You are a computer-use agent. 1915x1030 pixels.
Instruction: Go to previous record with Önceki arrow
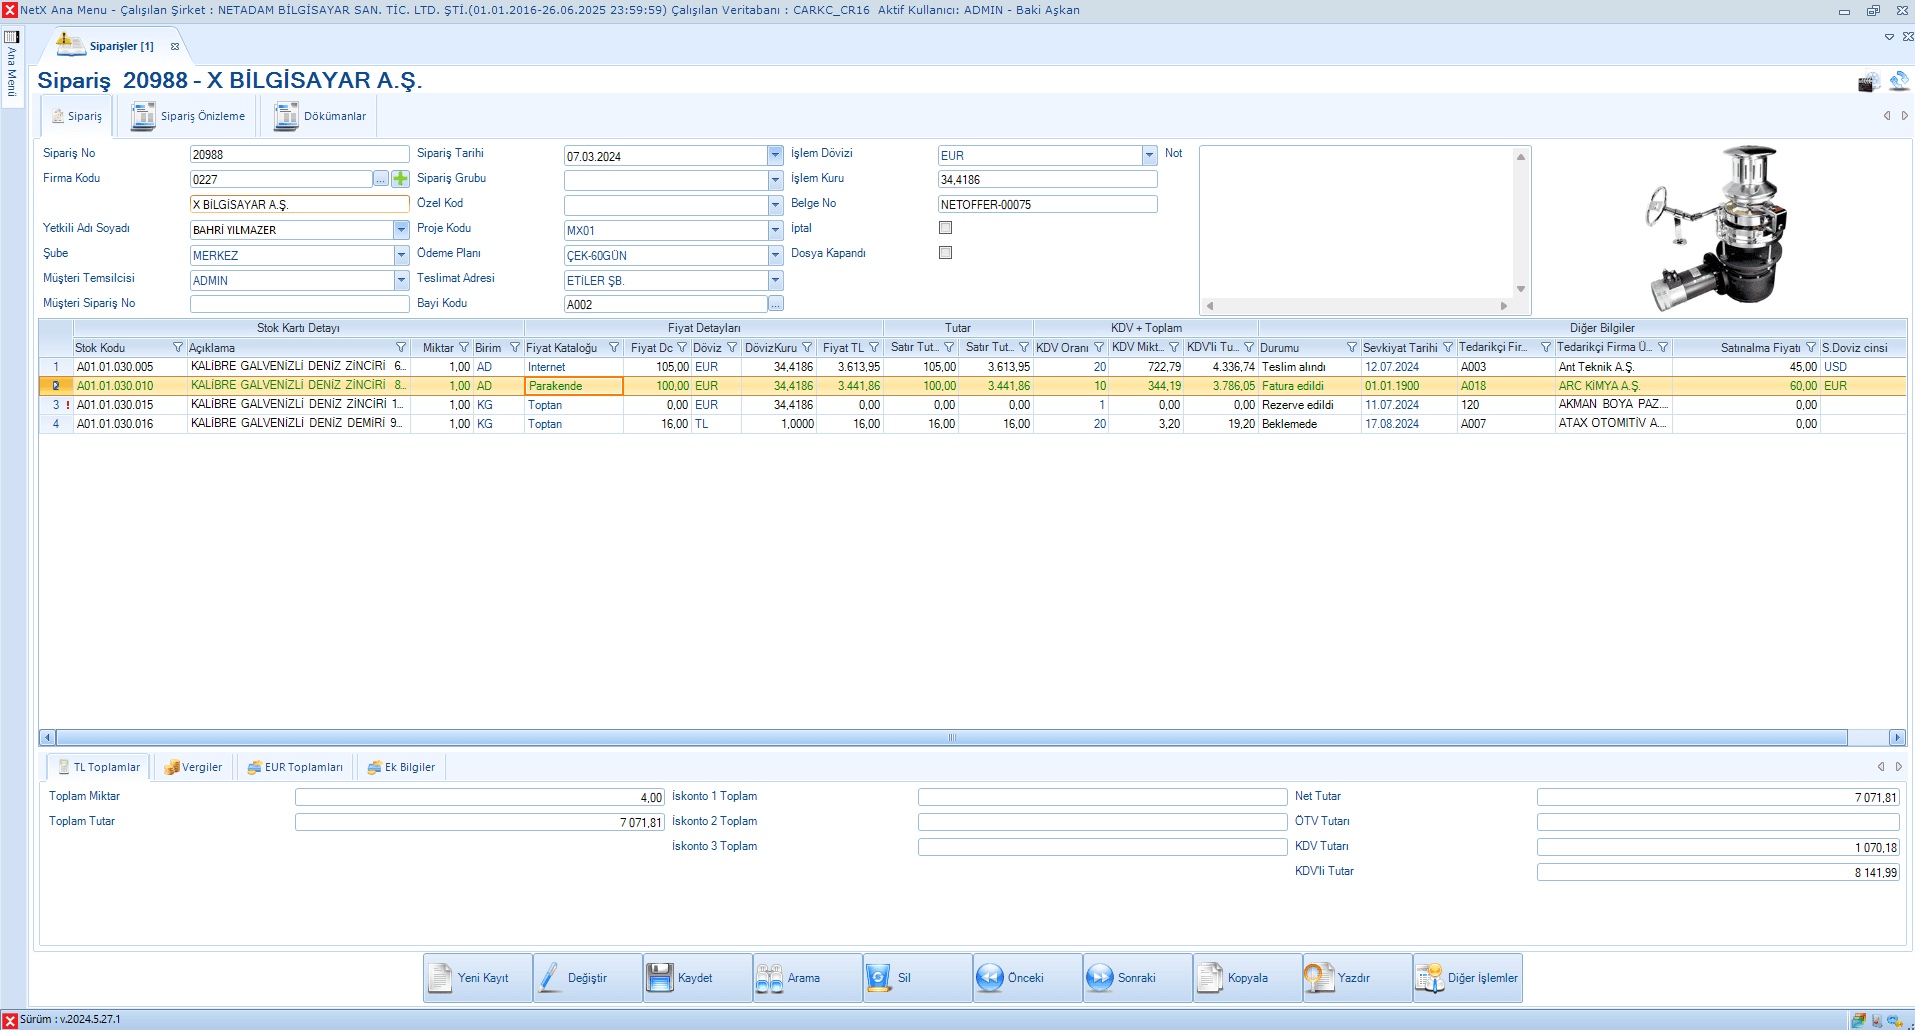[990, 977]
